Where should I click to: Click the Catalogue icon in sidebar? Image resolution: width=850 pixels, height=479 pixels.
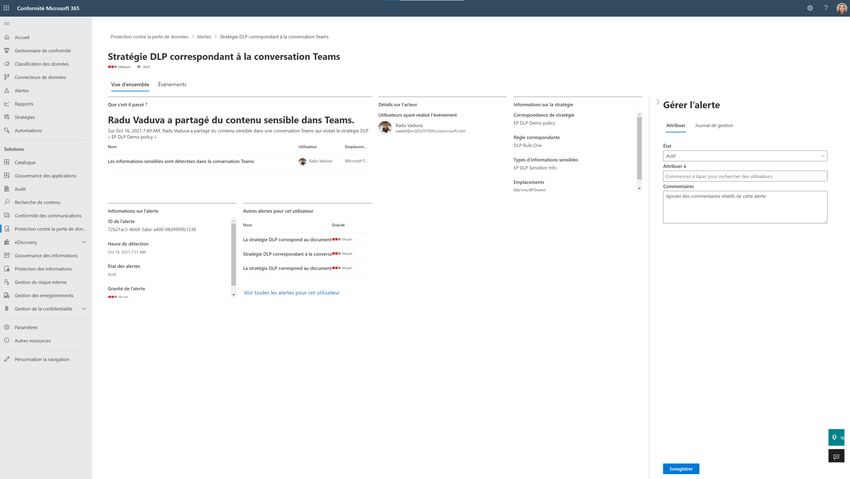click(7, 162)
